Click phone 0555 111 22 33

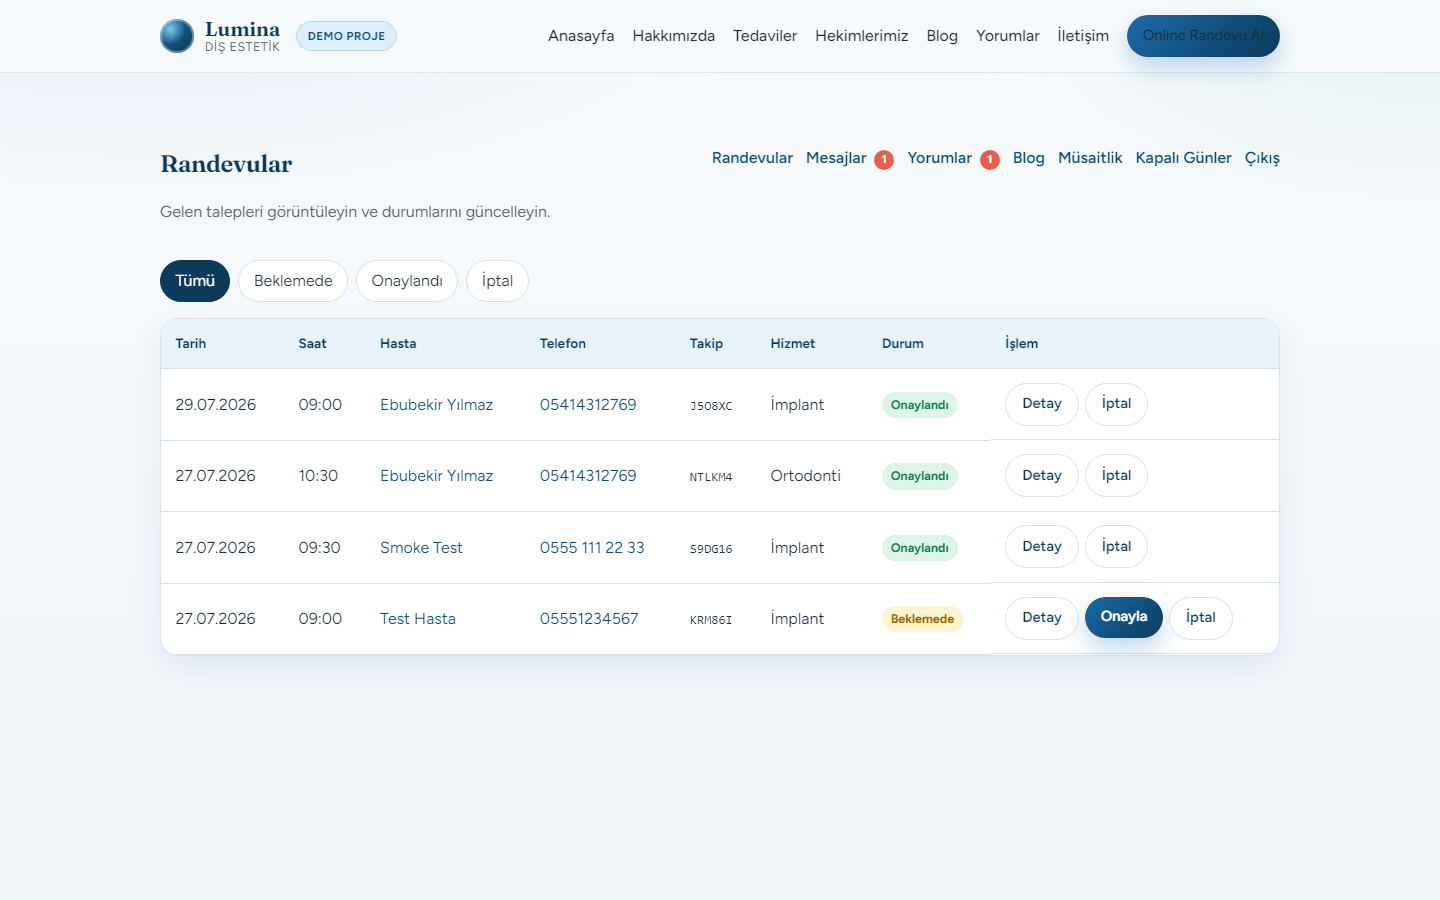[592, 548]
